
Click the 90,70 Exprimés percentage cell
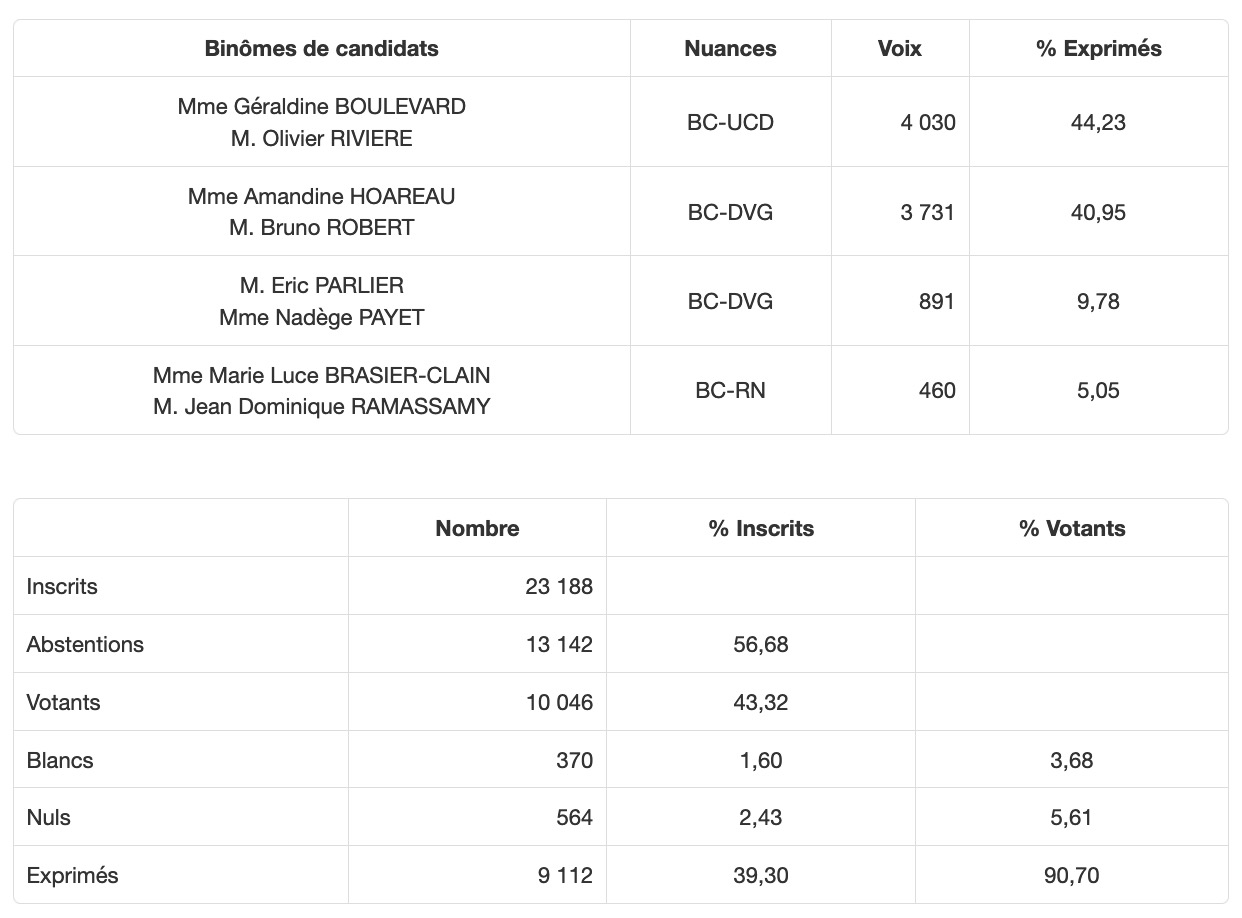pos(1072,875)
